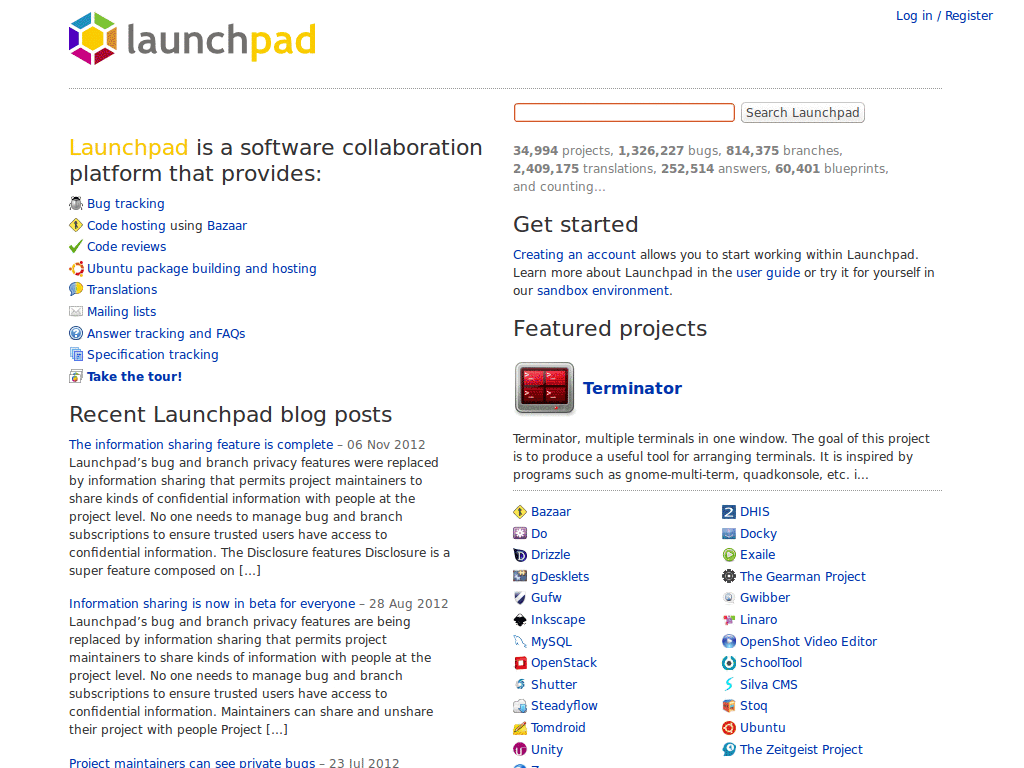Open 'The information sharing feature is complete' post
The height and width of the screenshot is (768, 1024).
pyautogui.click(x=201, y=445)
